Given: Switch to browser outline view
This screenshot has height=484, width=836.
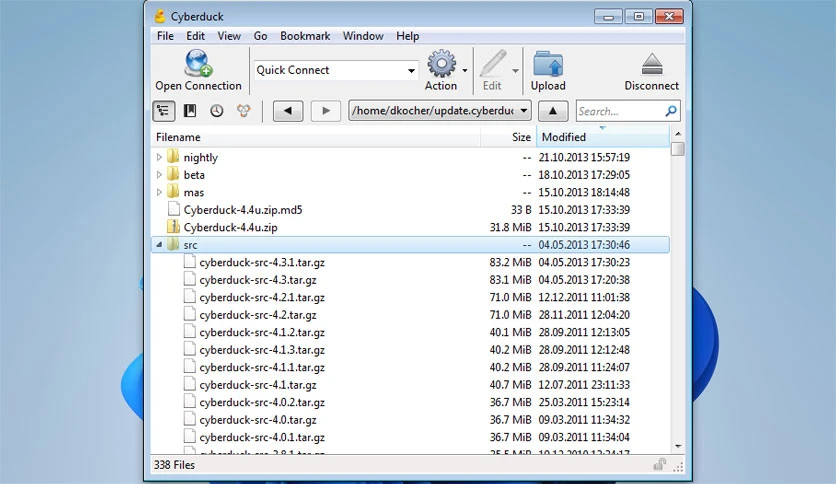Looking at the screenshot, I should coord(163,111).
